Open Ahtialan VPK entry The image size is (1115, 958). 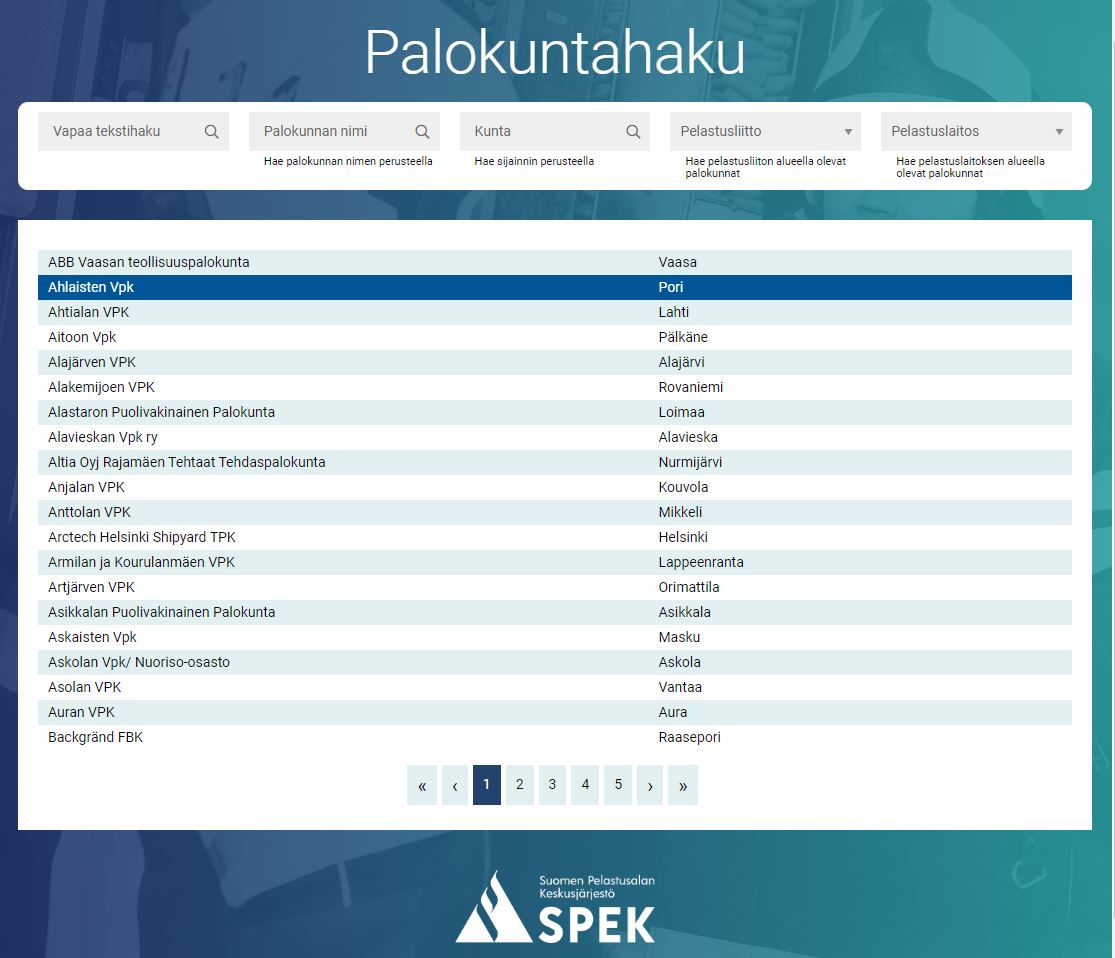click(555, 312)
